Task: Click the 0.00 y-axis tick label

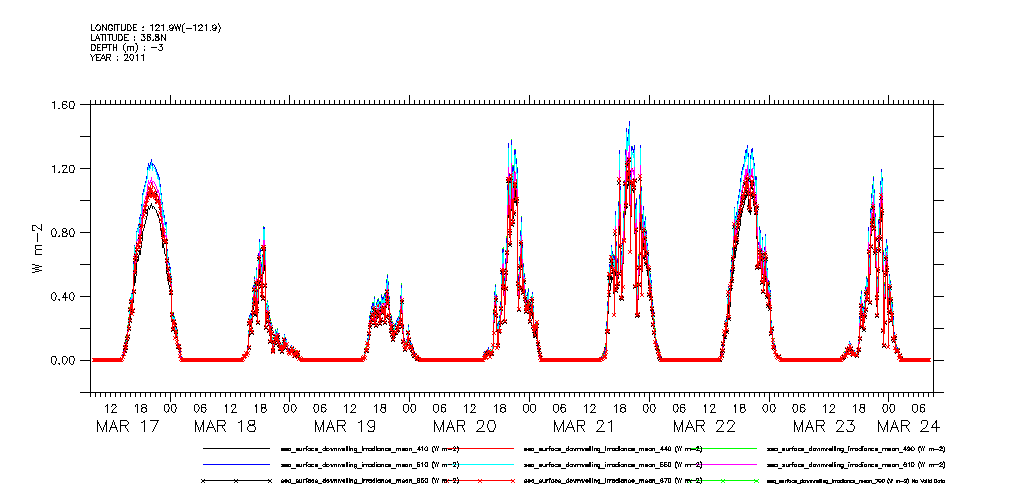Action: click(x=64, y=360)
